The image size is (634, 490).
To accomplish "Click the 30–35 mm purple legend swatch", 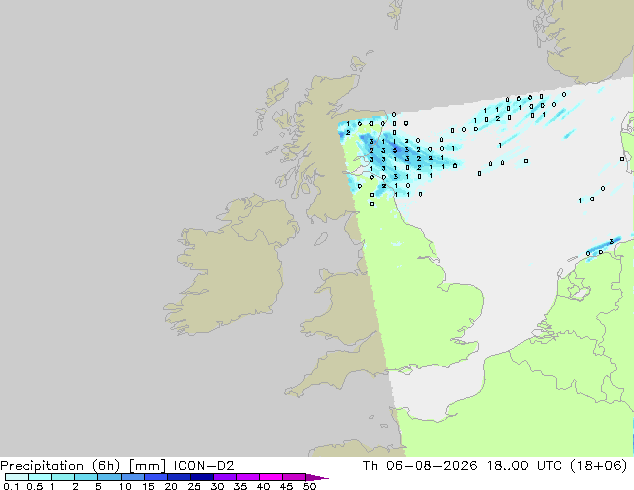I will 225,477.
